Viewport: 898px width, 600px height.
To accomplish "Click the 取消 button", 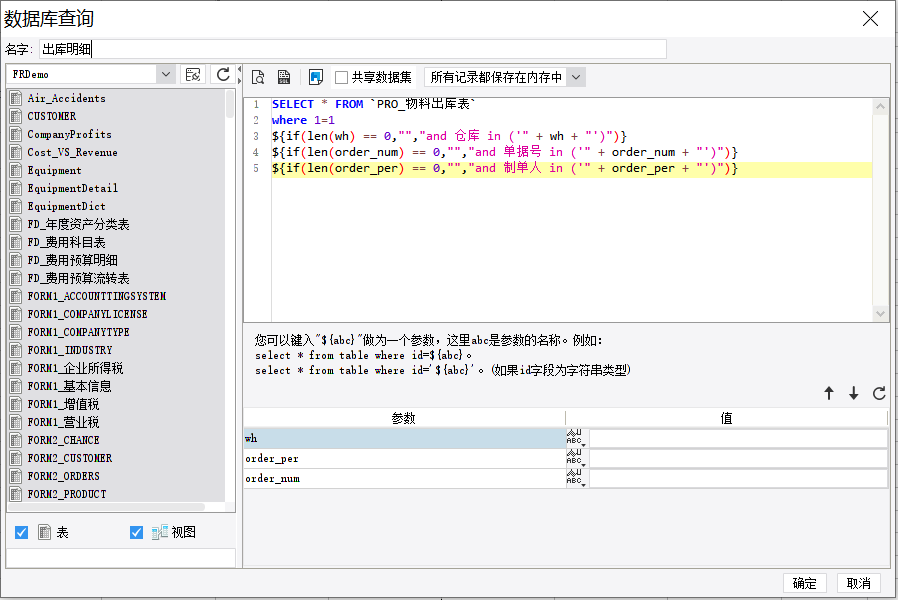I will (858, 583).
